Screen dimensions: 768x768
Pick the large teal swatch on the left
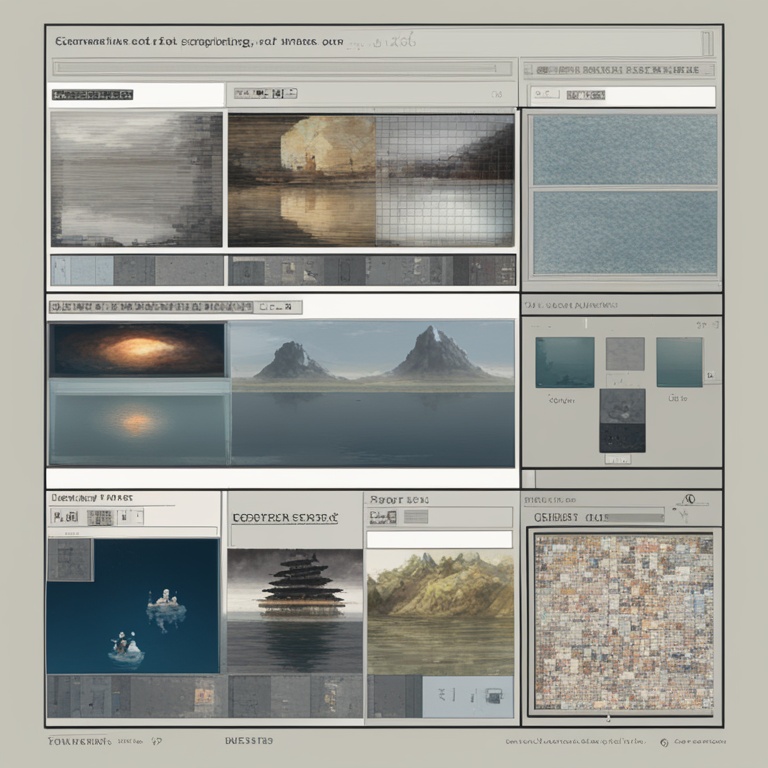(x=565, y=362)
